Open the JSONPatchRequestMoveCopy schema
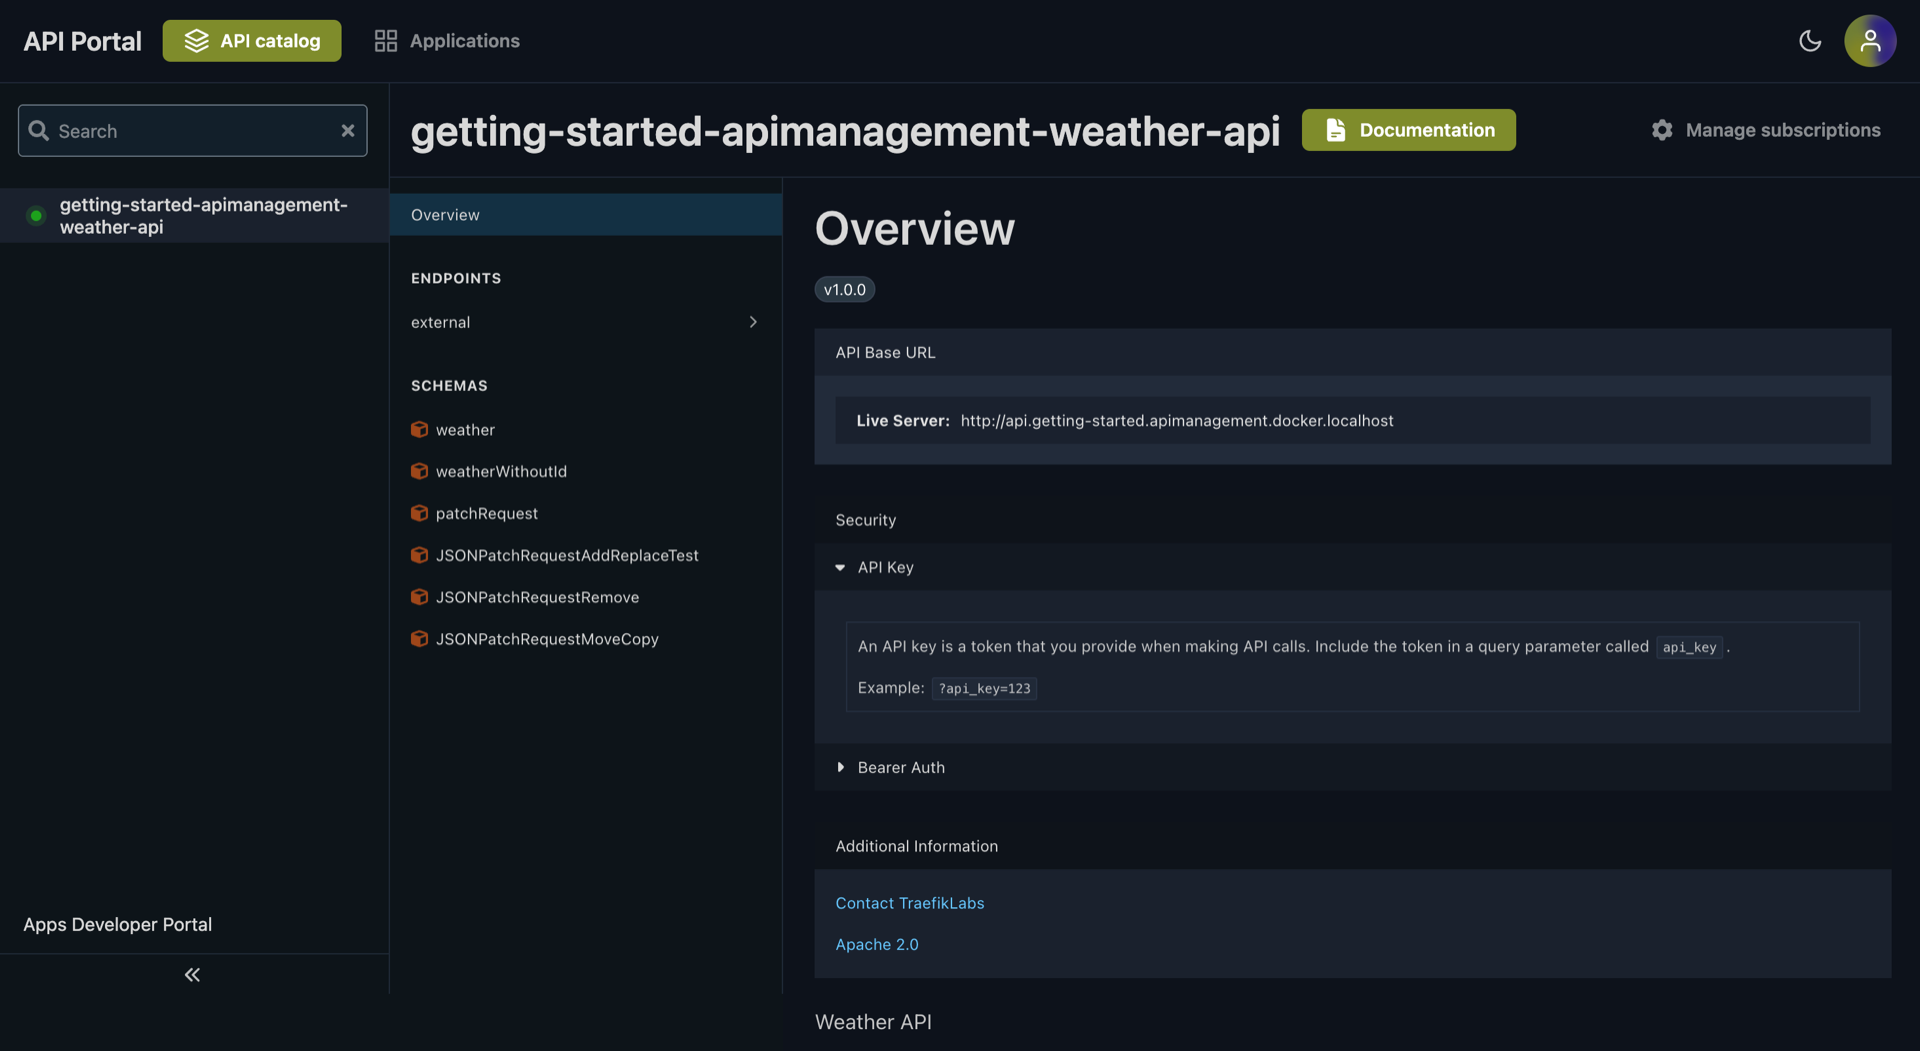Viewport: 1920px width, 1051px height. coord(547,640)
